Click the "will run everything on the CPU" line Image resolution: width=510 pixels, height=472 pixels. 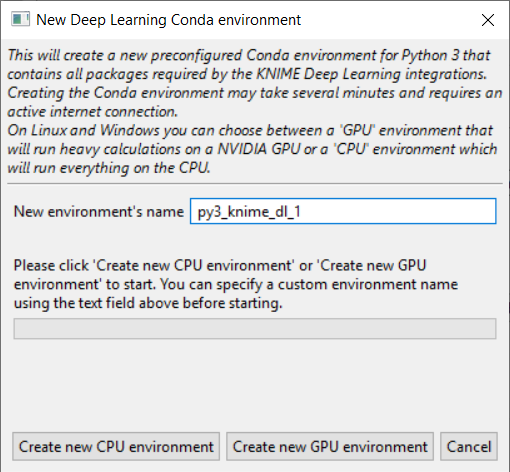(x=109, y=168)
